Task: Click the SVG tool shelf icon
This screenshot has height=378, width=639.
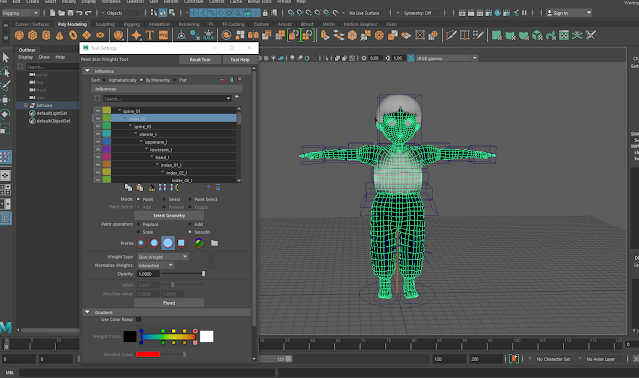Action: pyautogui.click(x=163, y=35)
